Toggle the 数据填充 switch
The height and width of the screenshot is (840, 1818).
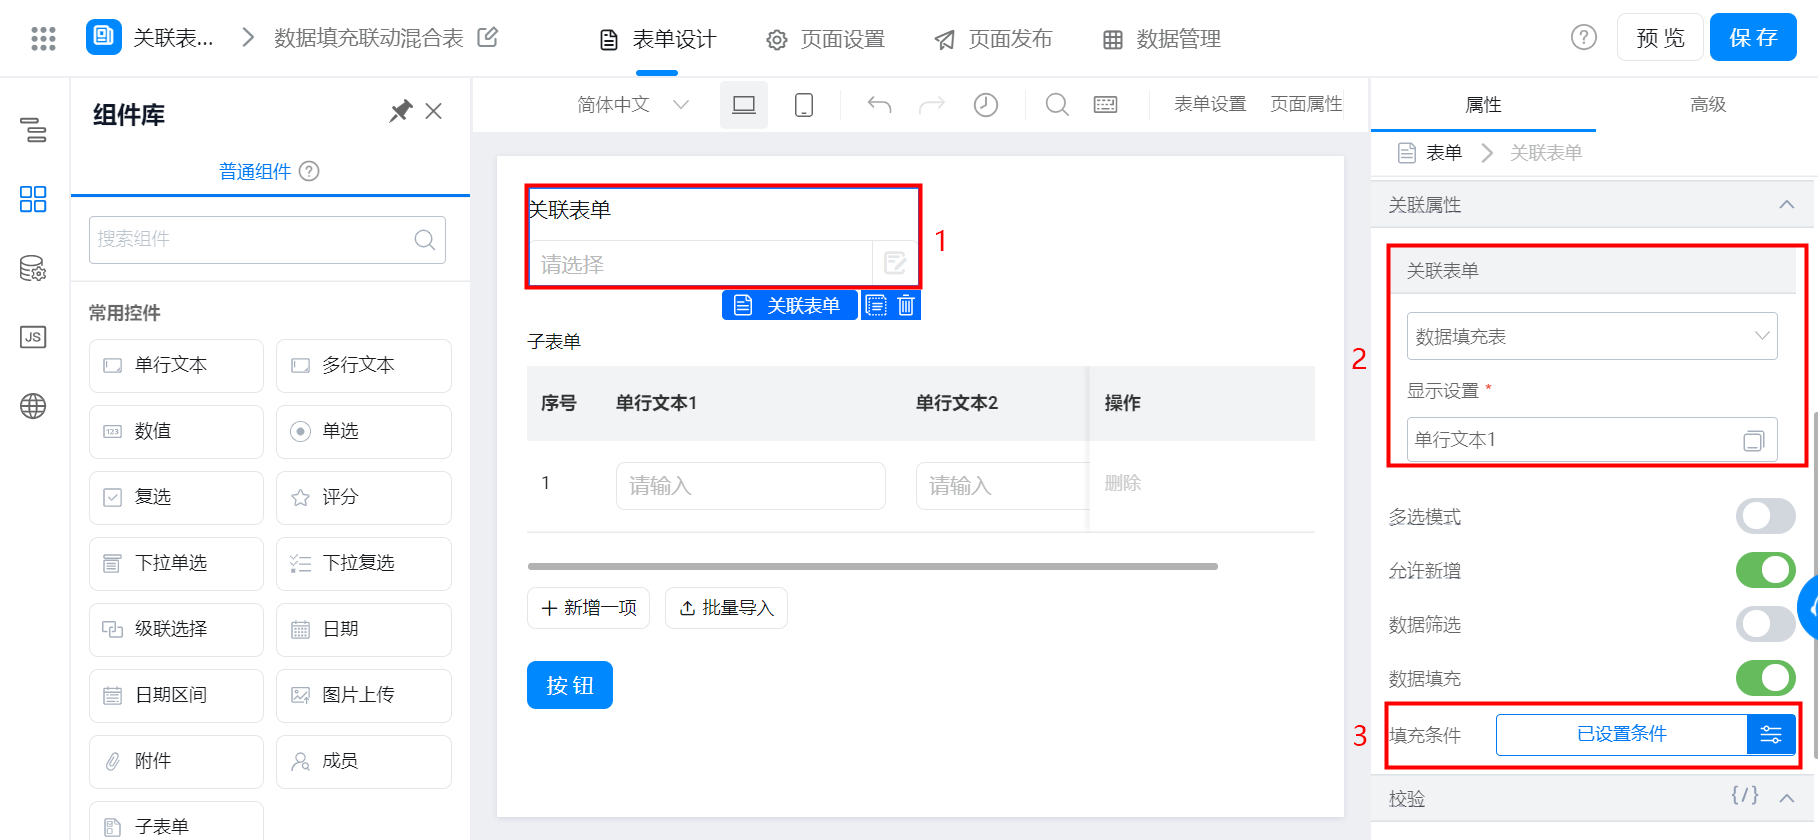tap(1766, 679)
